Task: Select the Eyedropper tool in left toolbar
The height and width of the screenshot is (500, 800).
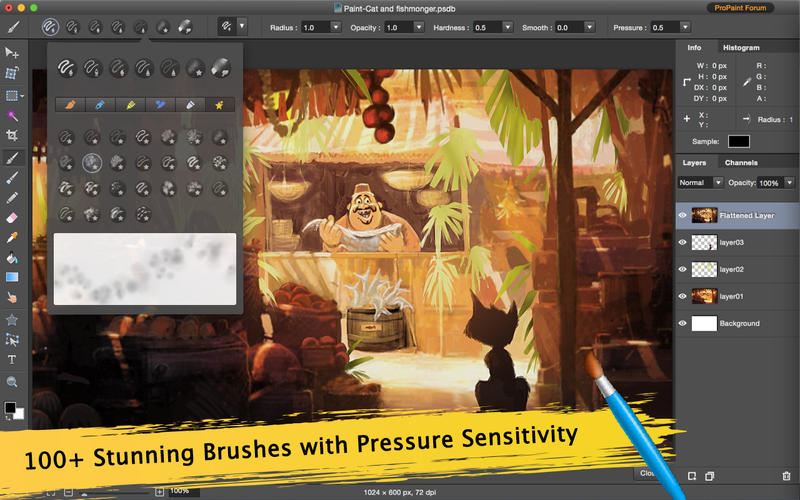Action: click(x=12, y=237)
